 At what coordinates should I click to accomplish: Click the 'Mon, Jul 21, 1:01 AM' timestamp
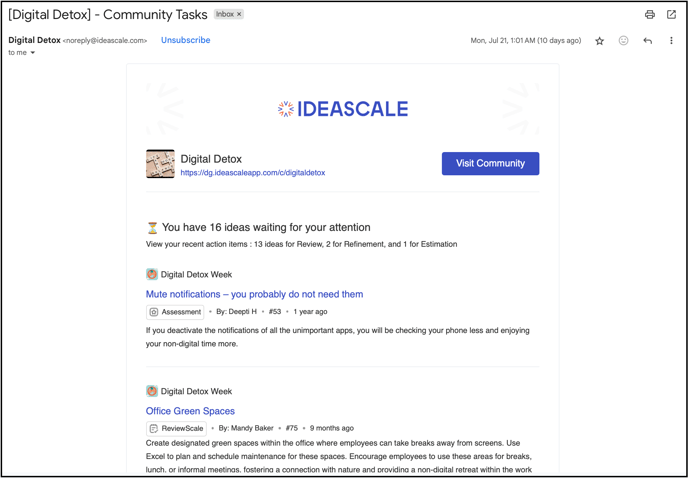pyautogui.click(x=526, y=40)
